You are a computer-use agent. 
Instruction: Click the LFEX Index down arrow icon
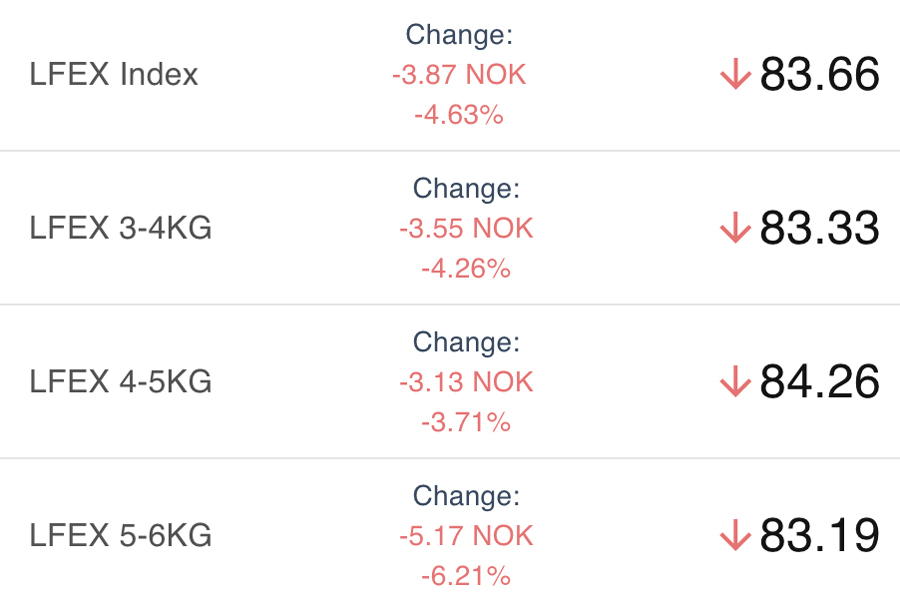click(x=735, y=75)
